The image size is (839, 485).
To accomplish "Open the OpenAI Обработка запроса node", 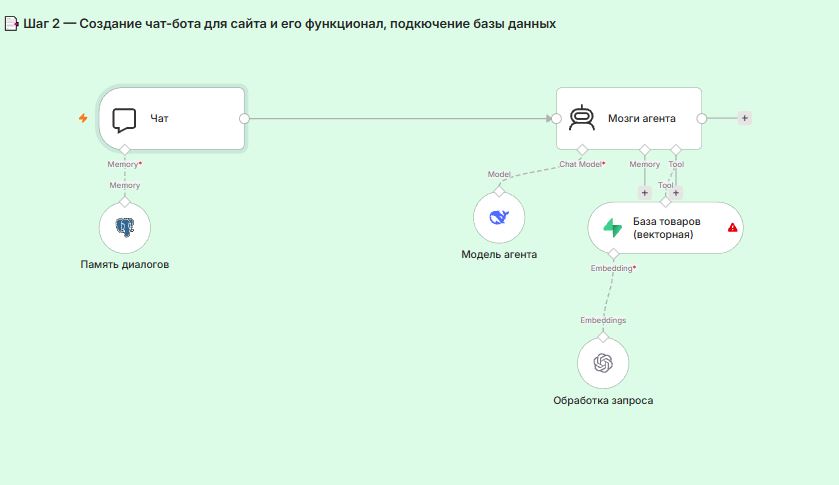I will coord(603,363).
